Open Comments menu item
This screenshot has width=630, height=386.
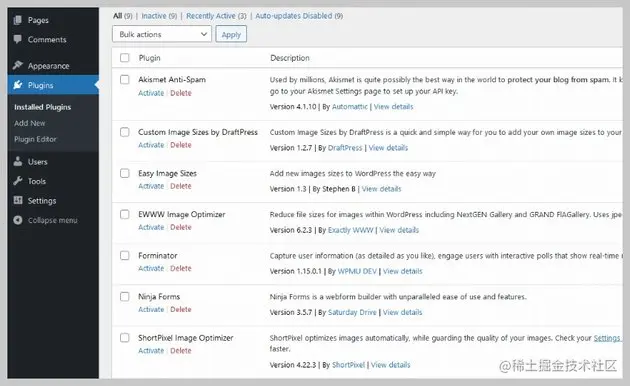[x=47, y=39]
